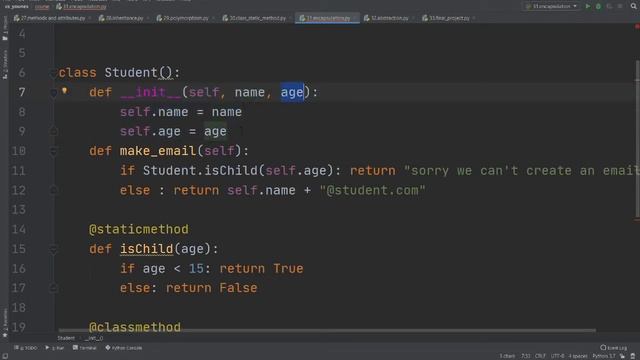This screenshot has width=640, height=360.
Task: Close the 31.encapsulation.py editor tab
Action: [354, 18]
